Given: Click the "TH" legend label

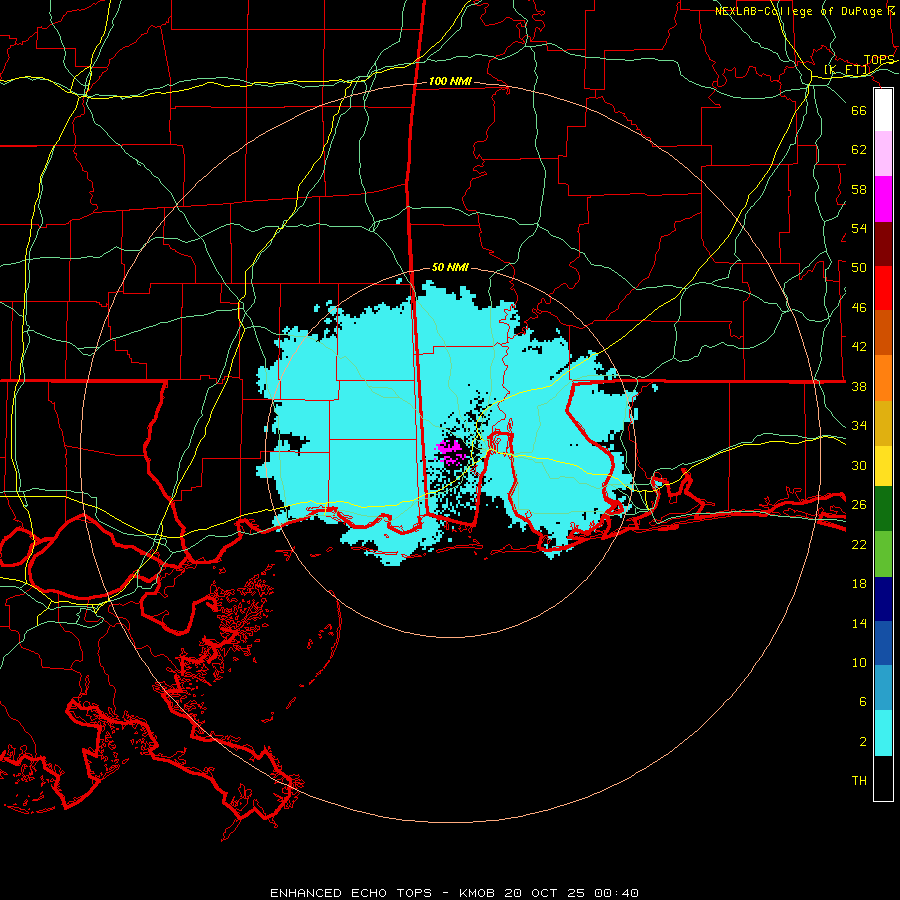Looking at the screenshot, I should [x=859, y=781].
